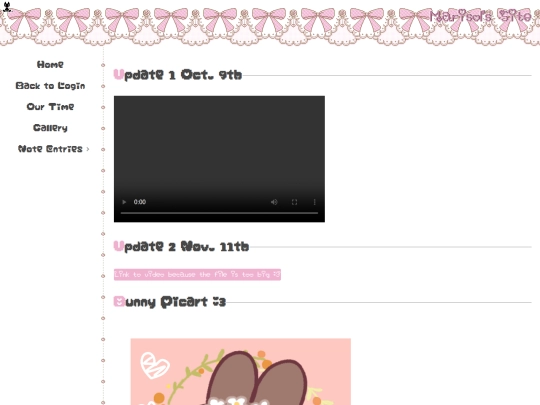540x405 pixels.
Task: Open the Our Time page
Action: (x=50, y=107)
